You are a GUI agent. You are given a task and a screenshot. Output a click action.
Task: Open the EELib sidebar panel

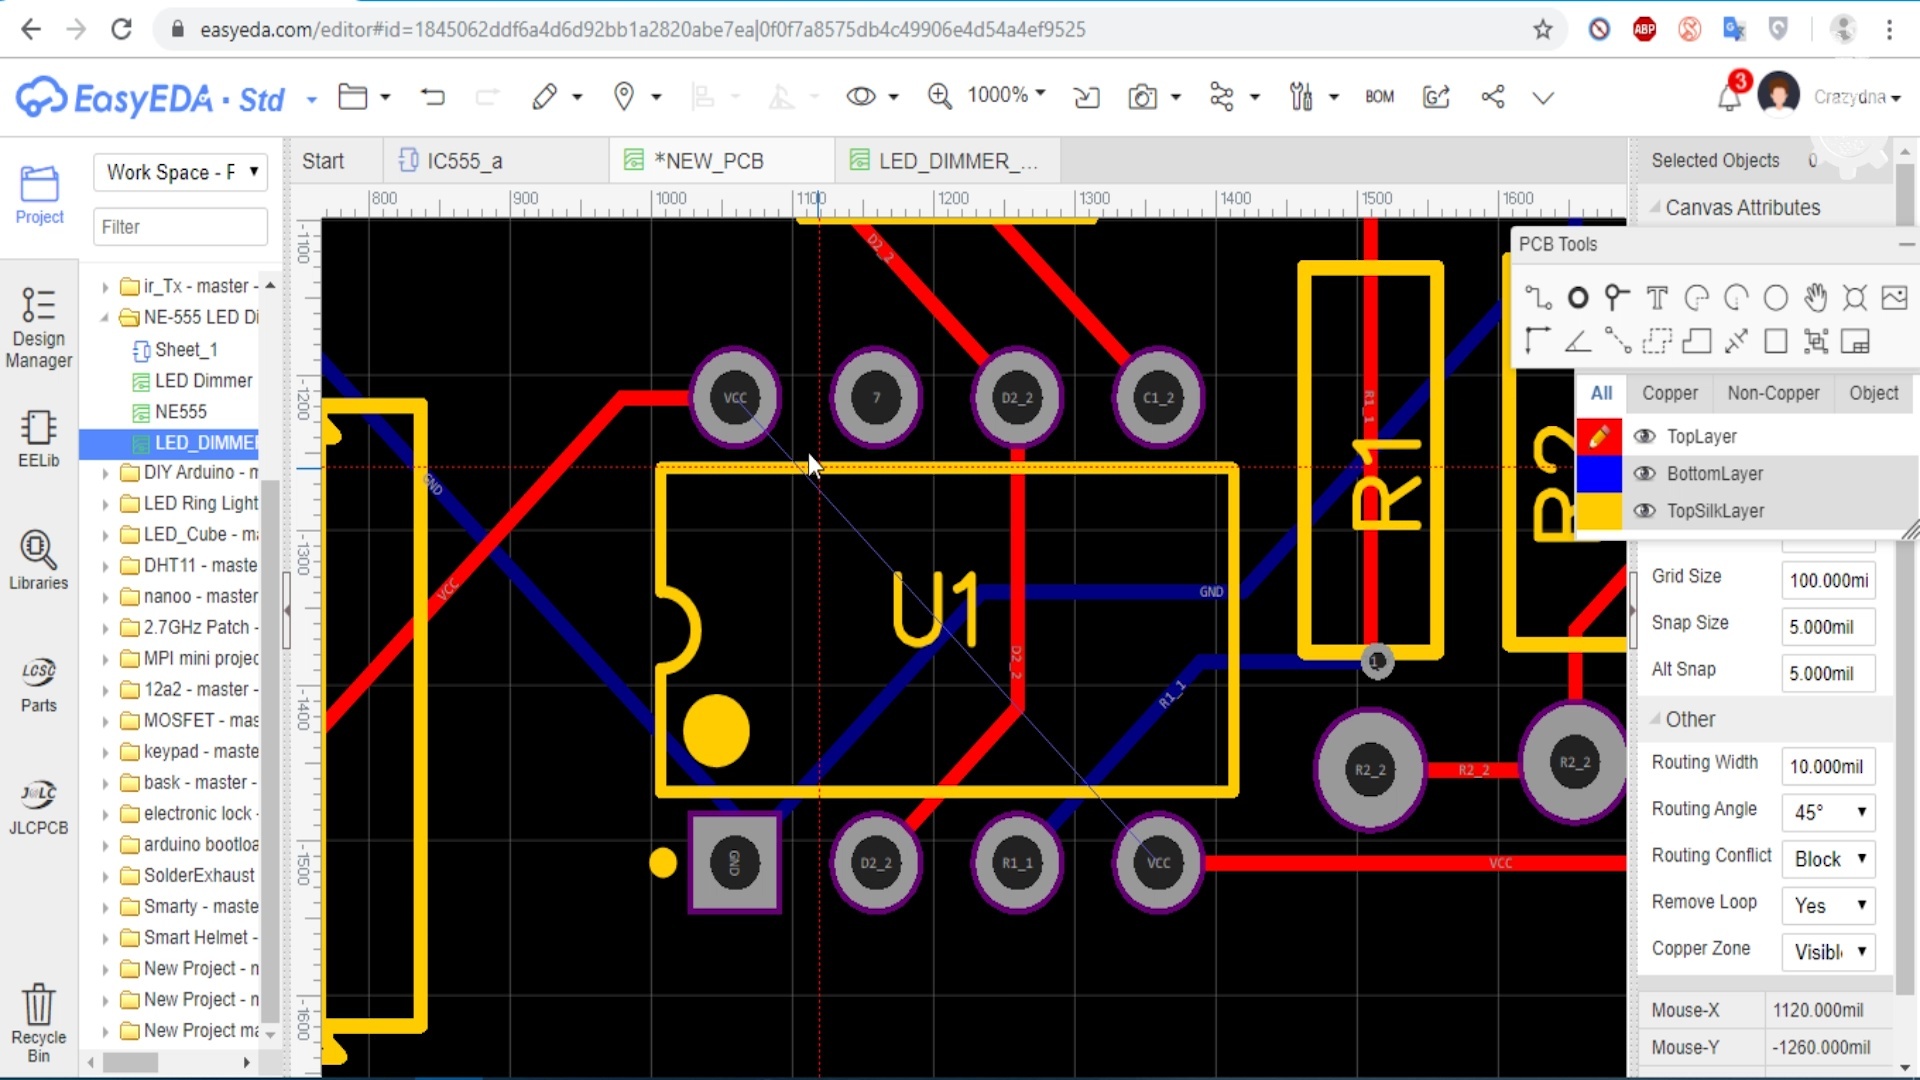[39, 440]
